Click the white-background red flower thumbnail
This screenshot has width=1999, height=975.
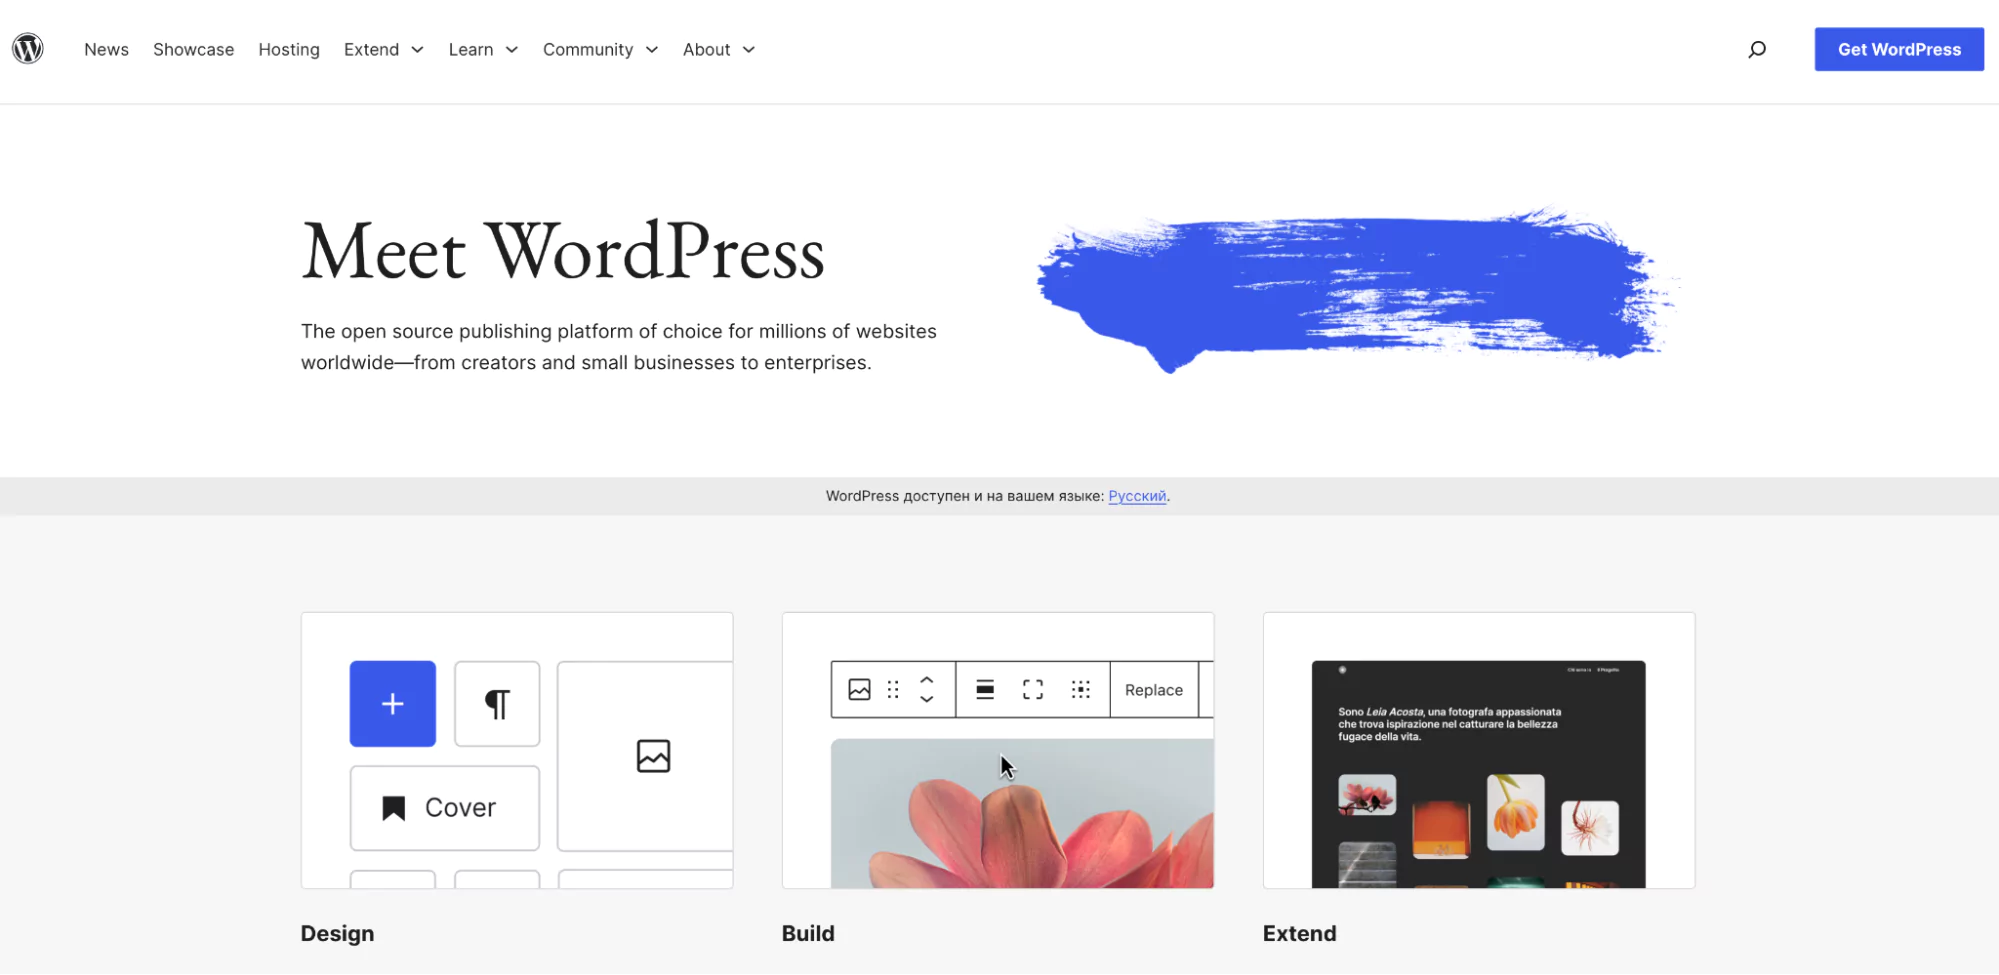point(1589,827)
